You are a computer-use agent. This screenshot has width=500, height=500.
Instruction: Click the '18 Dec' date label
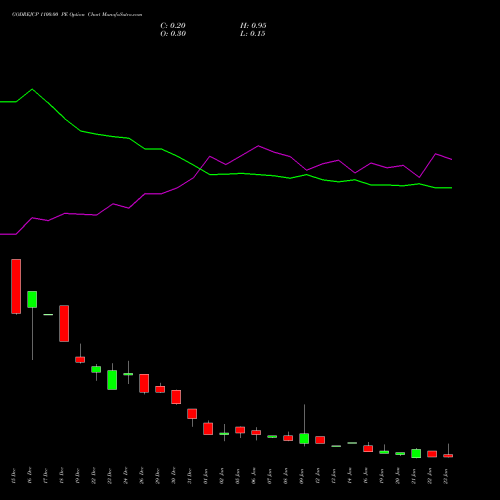(62, 476)
